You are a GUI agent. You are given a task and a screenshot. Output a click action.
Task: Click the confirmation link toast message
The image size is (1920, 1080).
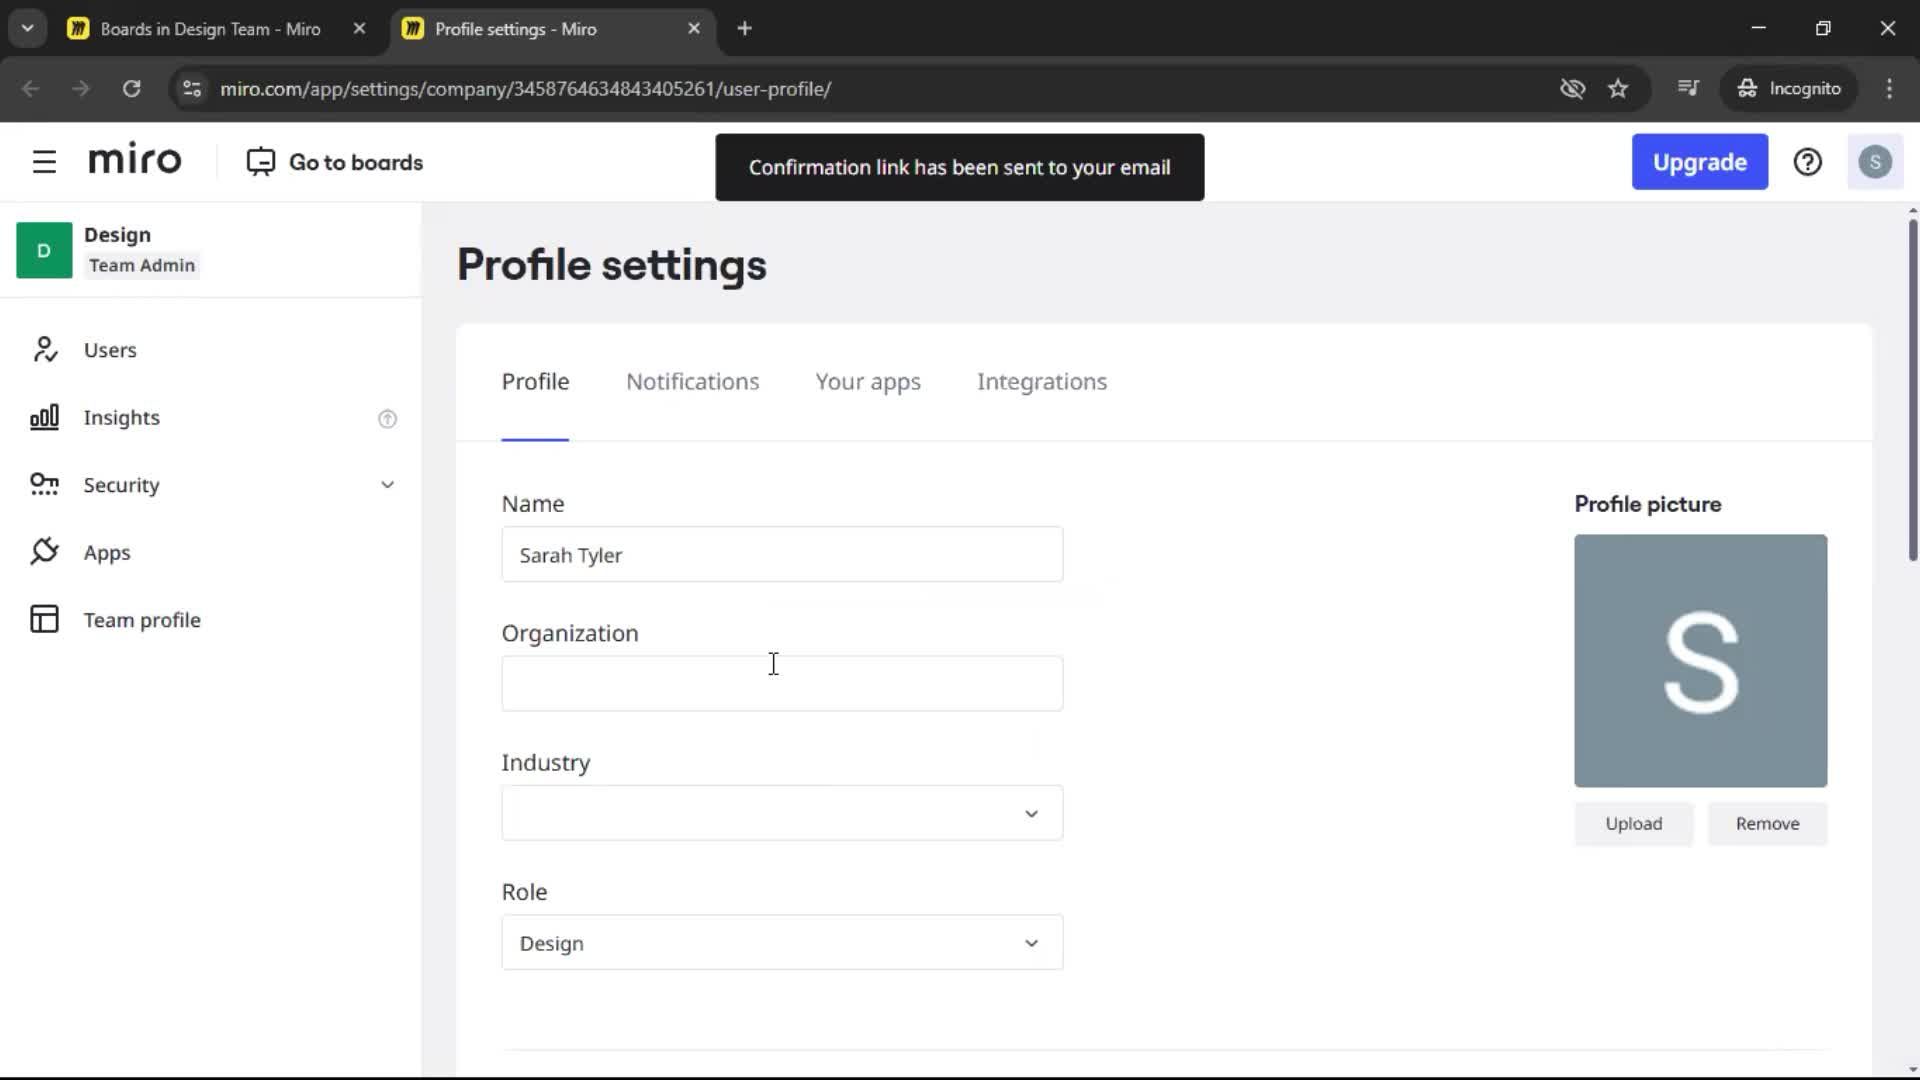coord(960,167)
